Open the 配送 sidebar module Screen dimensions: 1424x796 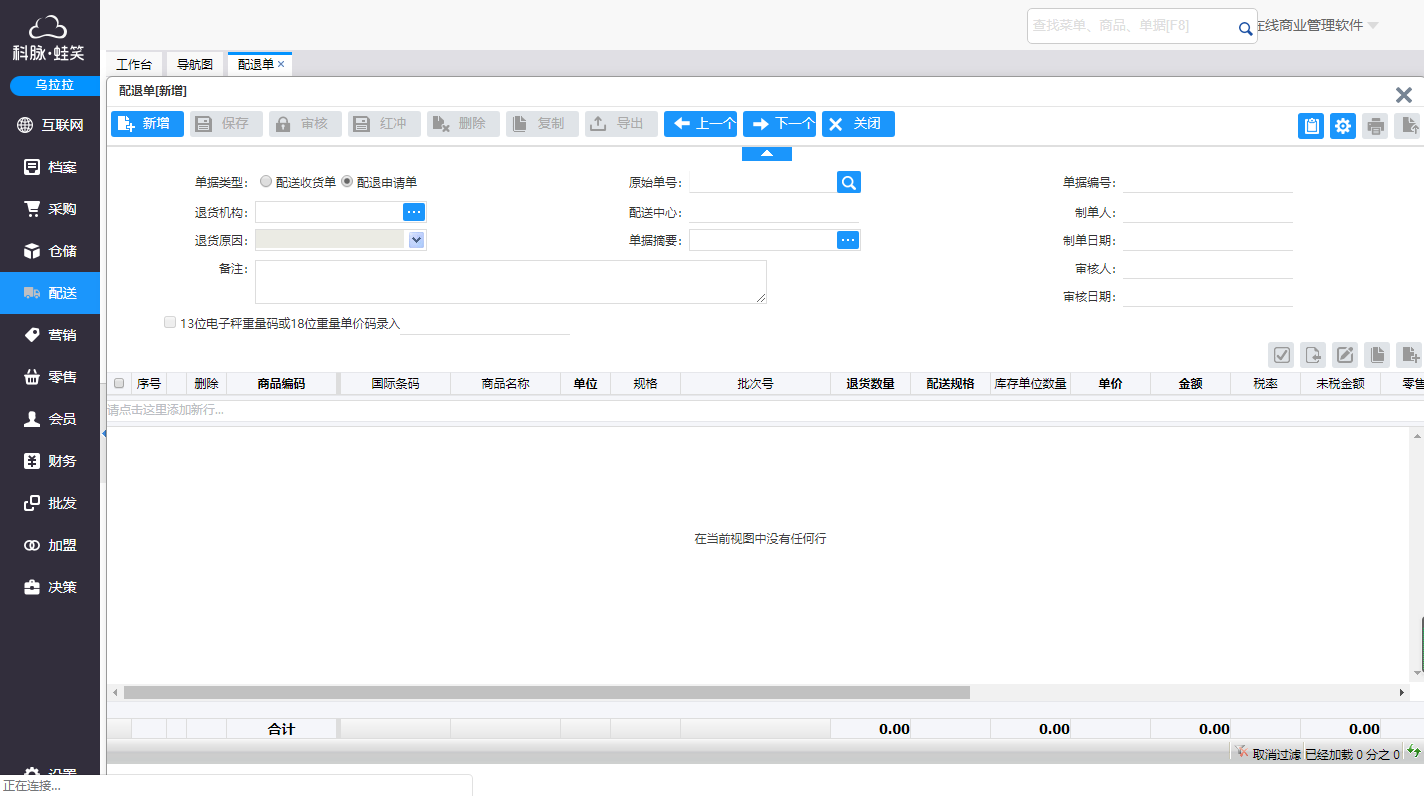click(50, 293)
